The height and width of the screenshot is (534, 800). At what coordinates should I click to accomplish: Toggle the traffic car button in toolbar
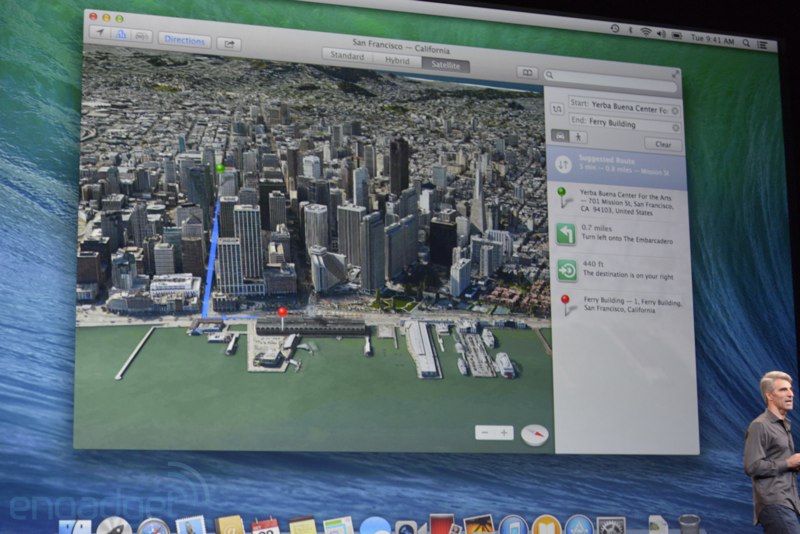click(x=141, y=36)
